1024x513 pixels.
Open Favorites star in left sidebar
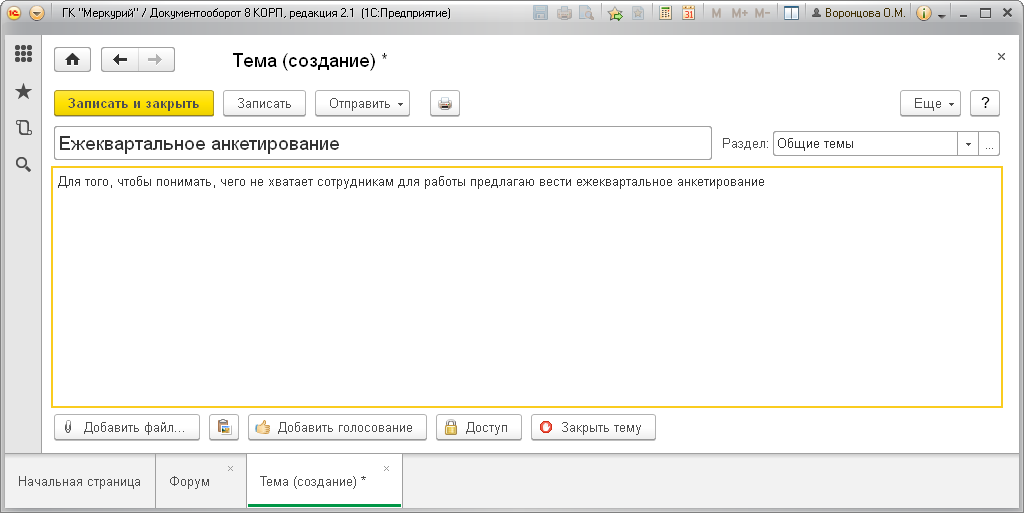(x=24, y=91)
